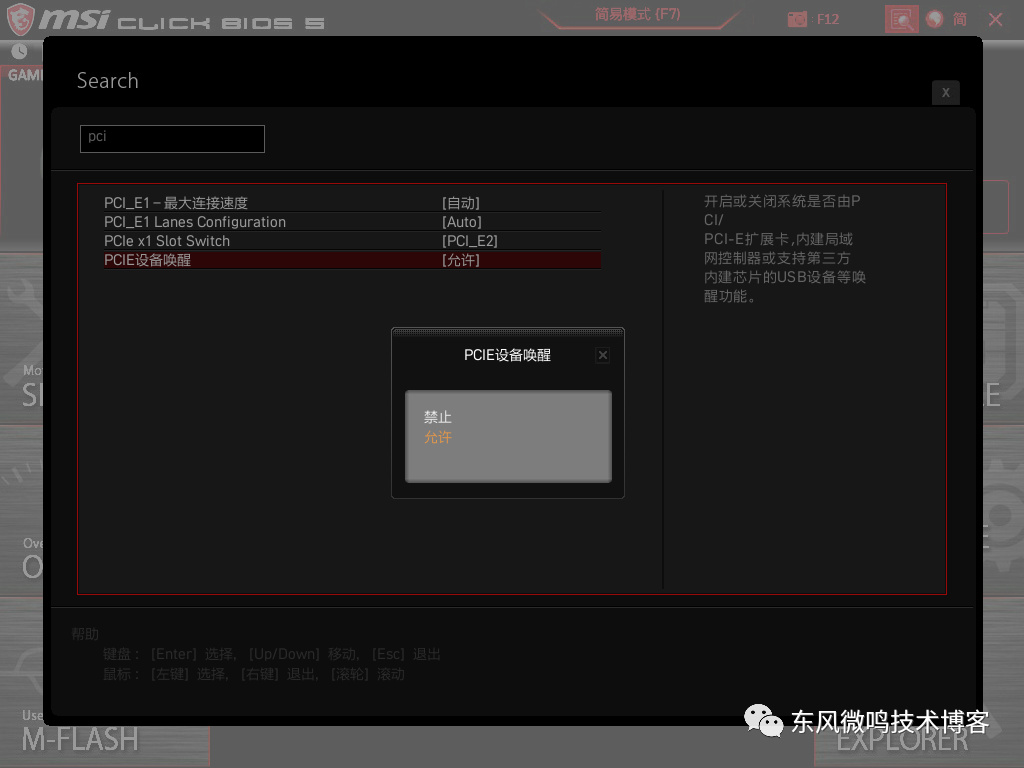Select highlighted PCIE设备唤醒 row
1024x768 pixels.
pos(352,260)
